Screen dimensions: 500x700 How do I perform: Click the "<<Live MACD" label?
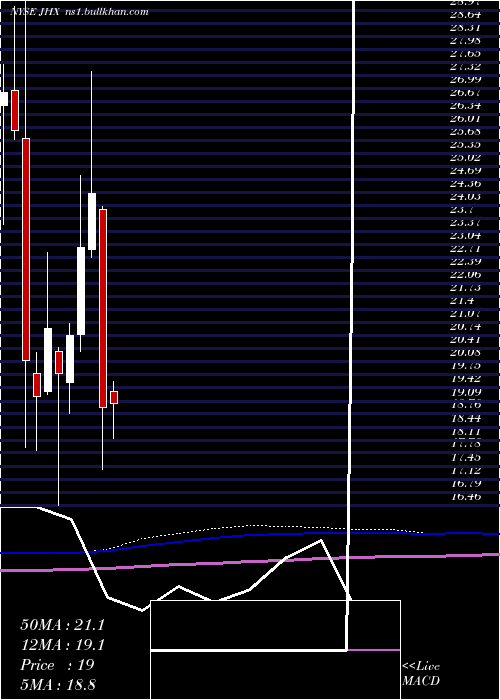(421, 674)
